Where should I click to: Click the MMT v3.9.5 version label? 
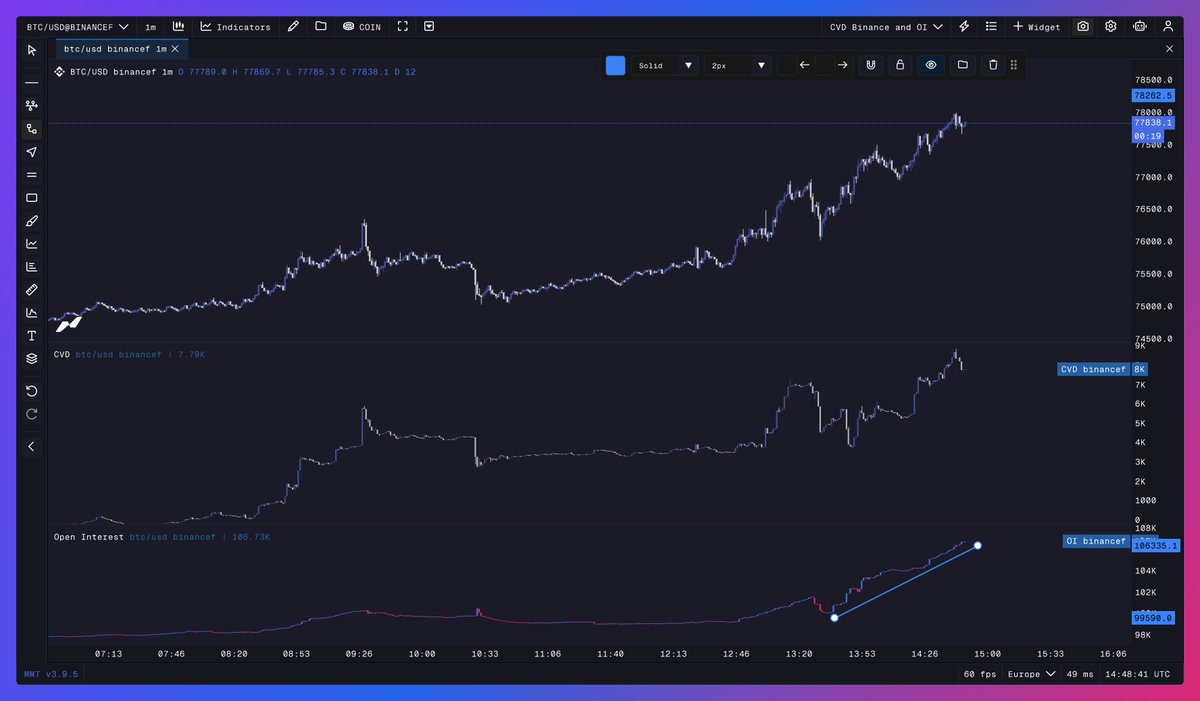pos(51,674)
